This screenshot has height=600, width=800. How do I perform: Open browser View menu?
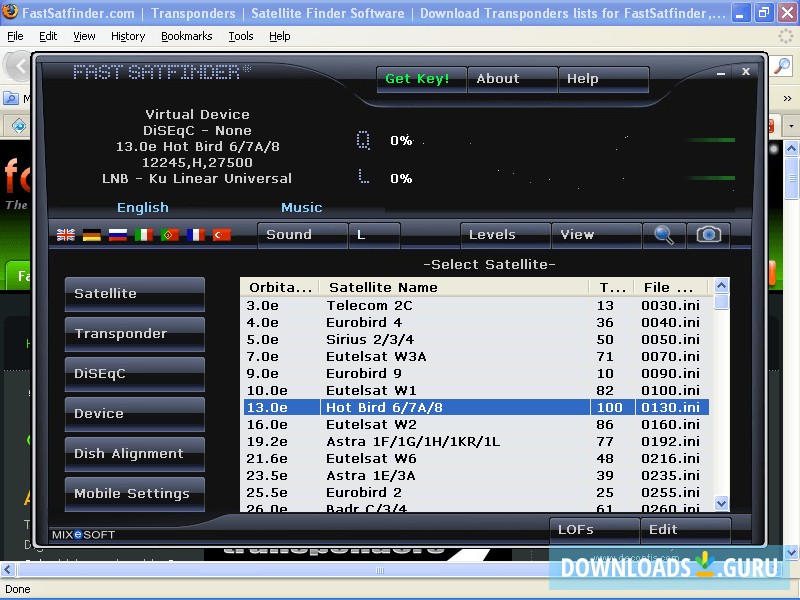tap(84, 36)
